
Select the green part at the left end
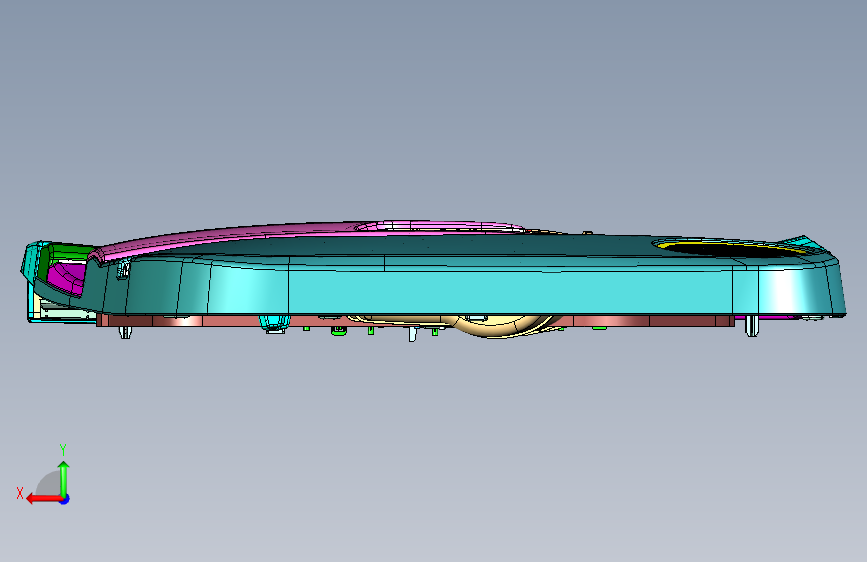coord(69,252)
